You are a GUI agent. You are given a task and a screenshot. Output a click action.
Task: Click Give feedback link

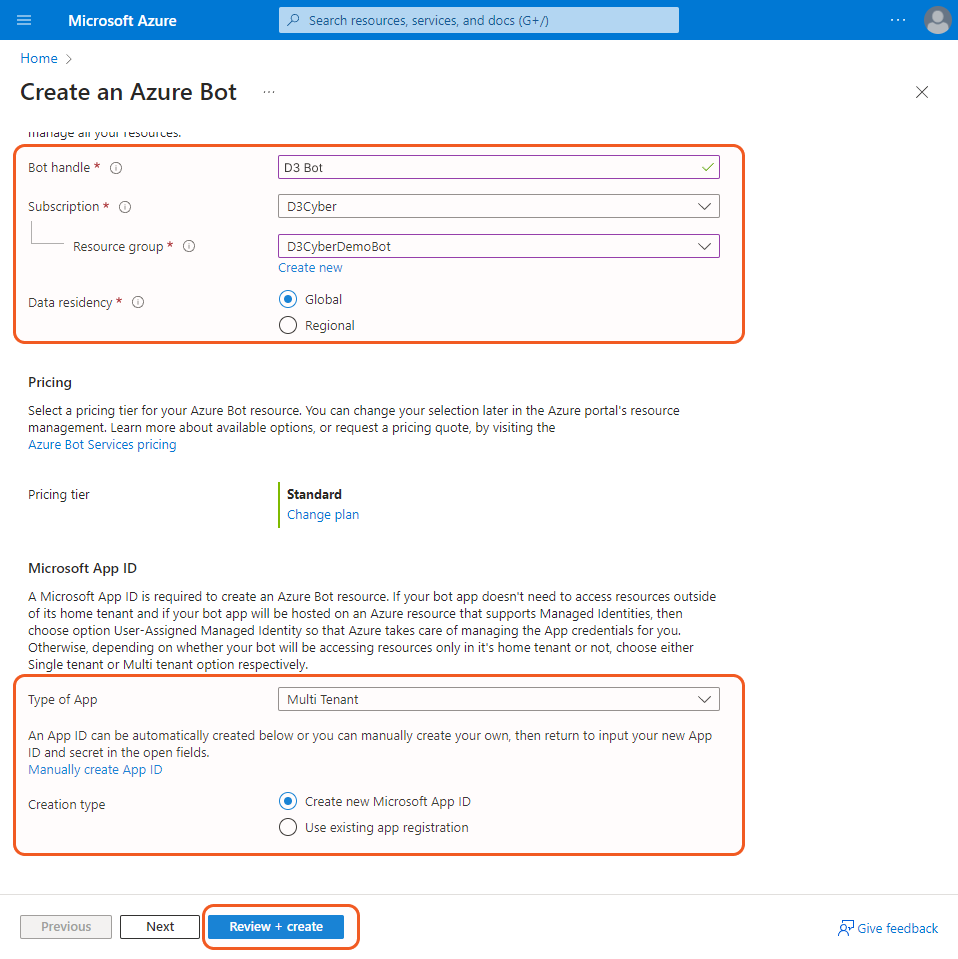tap(897, 928)
